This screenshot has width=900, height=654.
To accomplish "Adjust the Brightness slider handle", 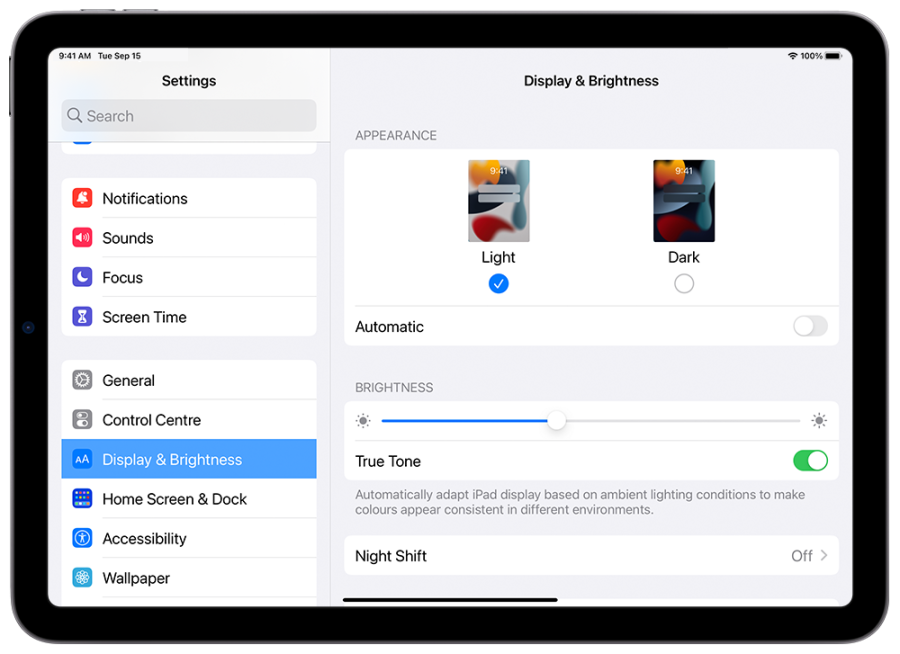I will (557, 421).
